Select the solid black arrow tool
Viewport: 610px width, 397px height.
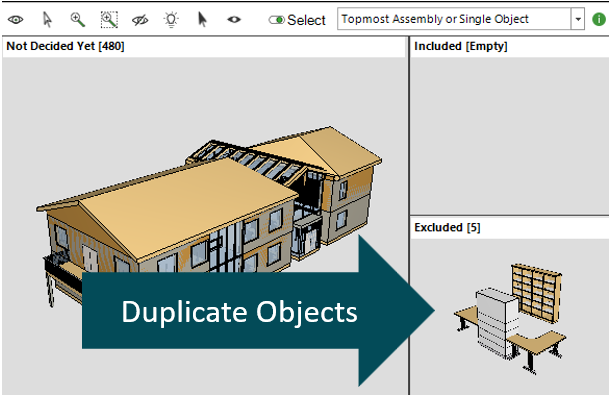click(x=202, y=19)
